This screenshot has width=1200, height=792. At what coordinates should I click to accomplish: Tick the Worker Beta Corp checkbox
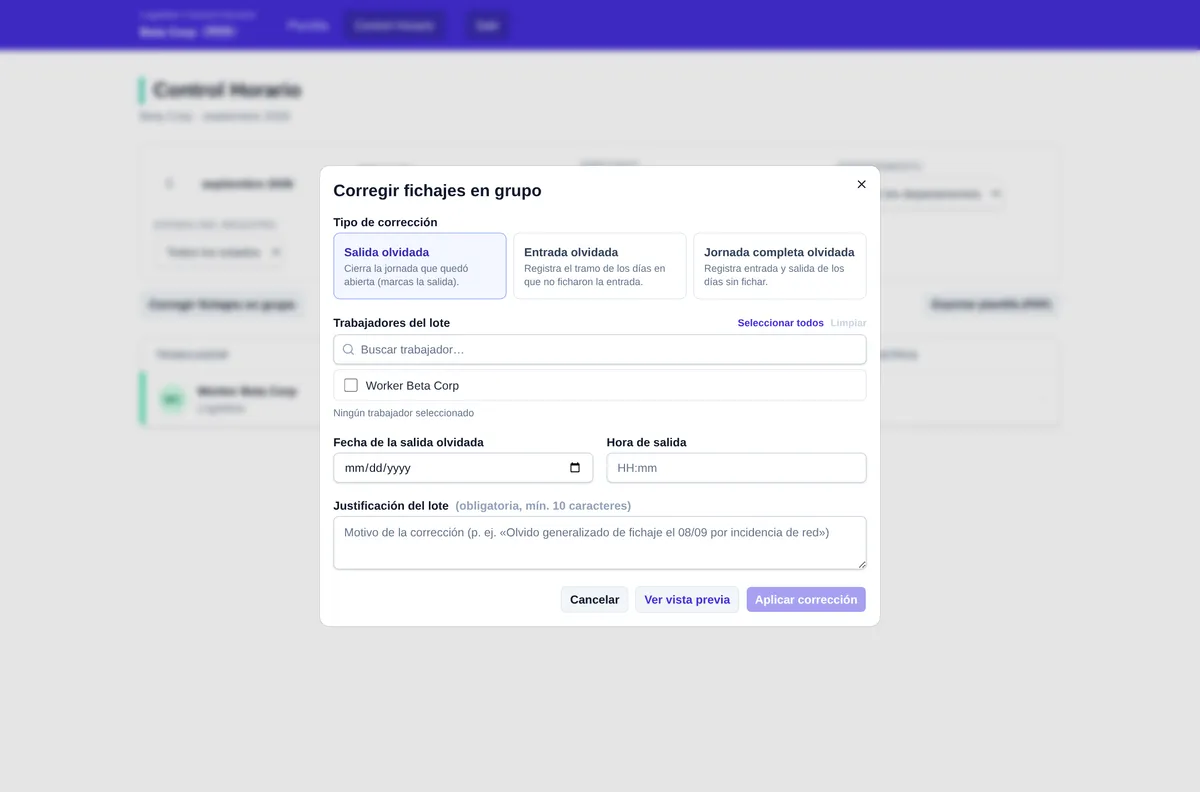tap(351, 385)
